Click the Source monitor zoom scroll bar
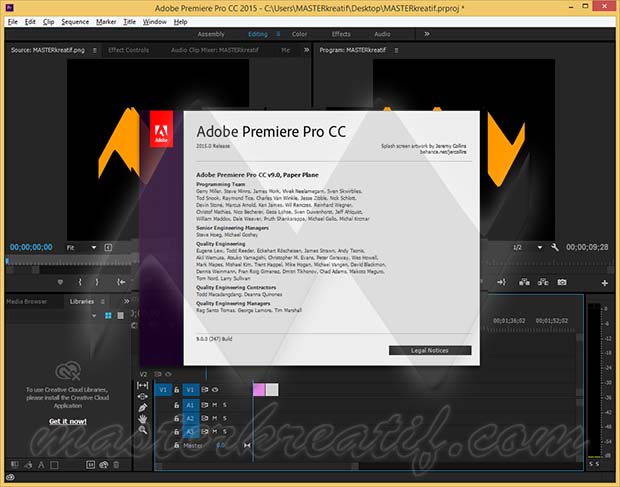 [24, 270]
